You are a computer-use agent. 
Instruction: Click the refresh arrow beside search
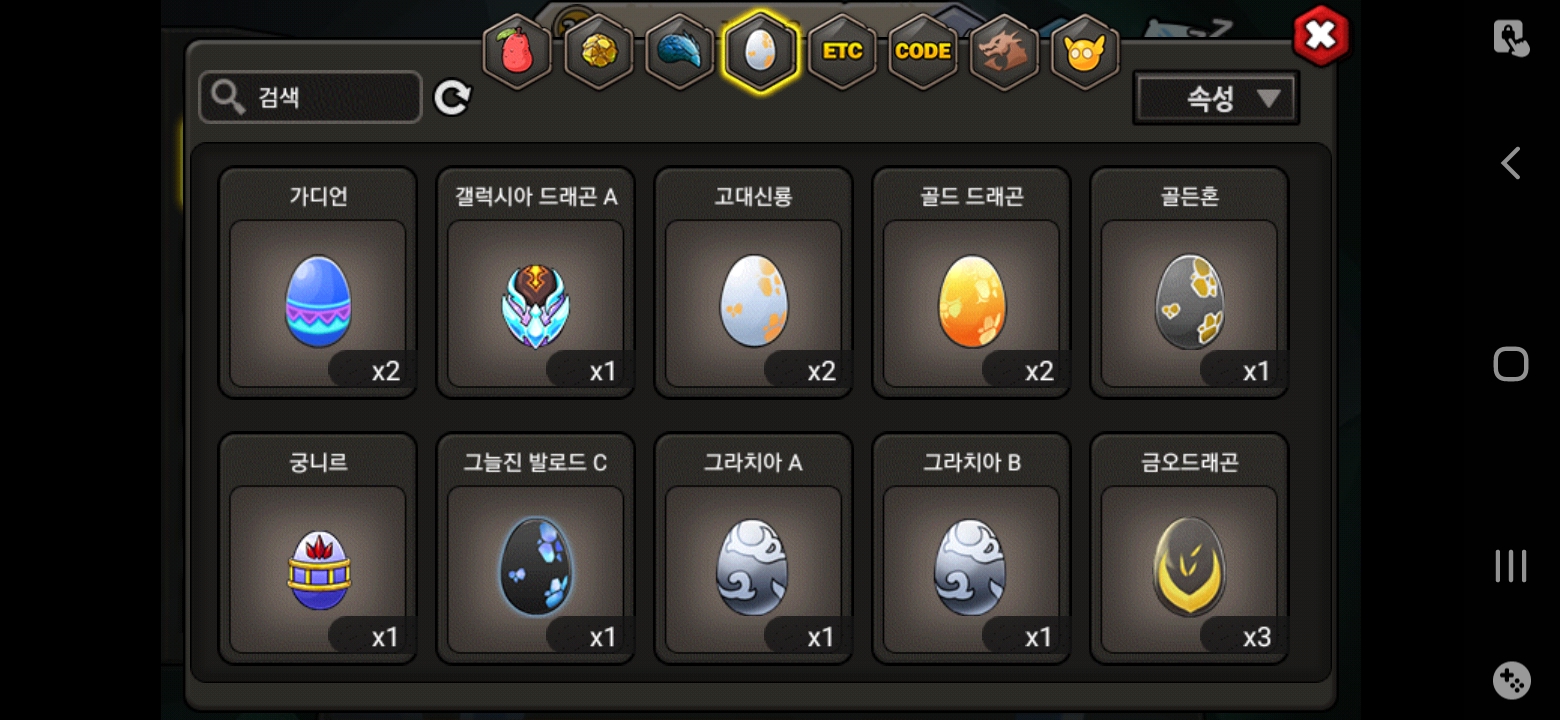452,97
